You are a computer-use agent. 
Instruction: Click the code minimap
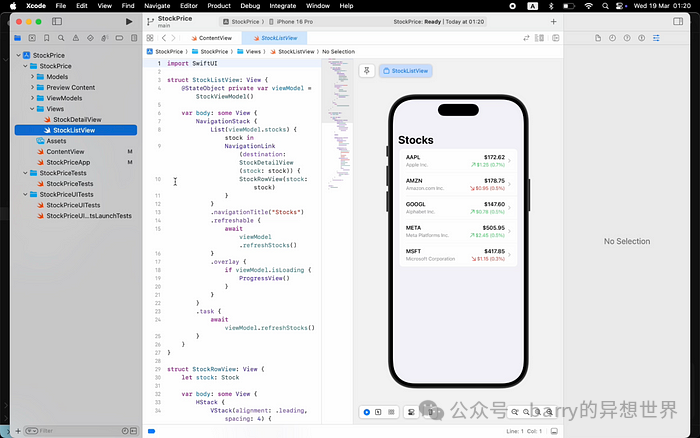tap(337, 125)
